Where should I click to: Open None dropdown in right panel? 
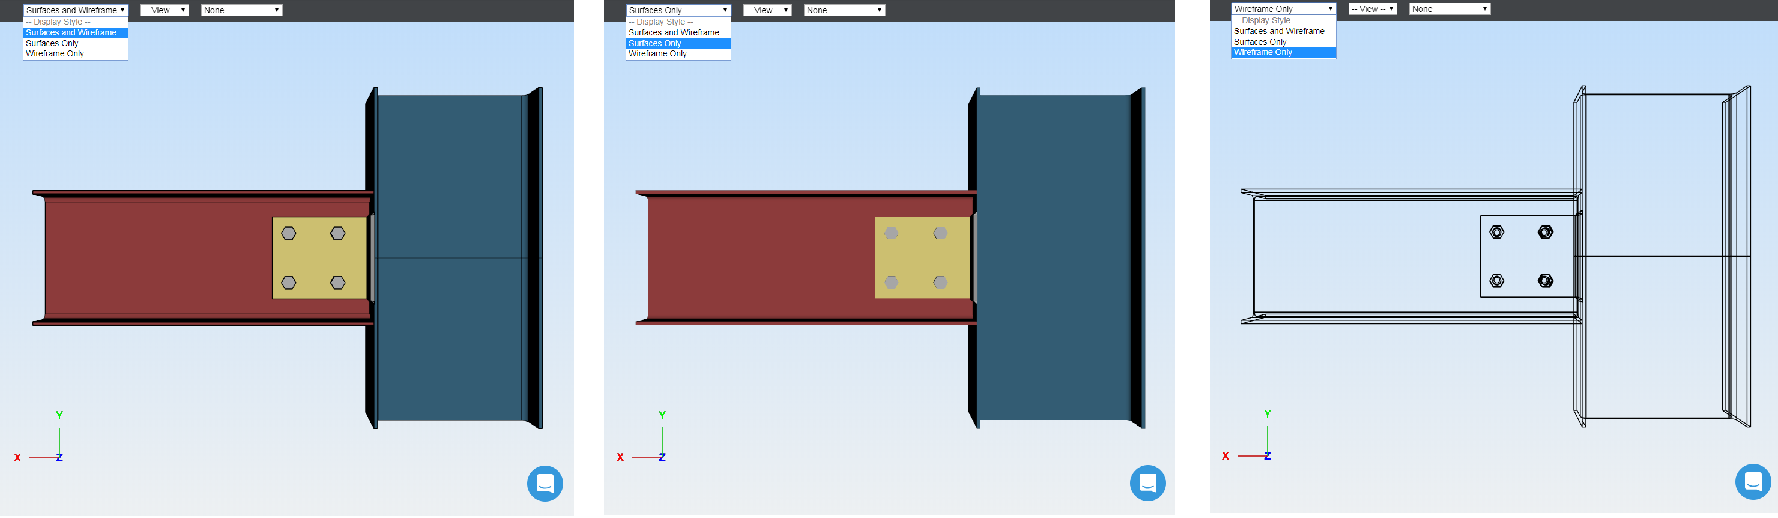click(x=1449, y=9)
